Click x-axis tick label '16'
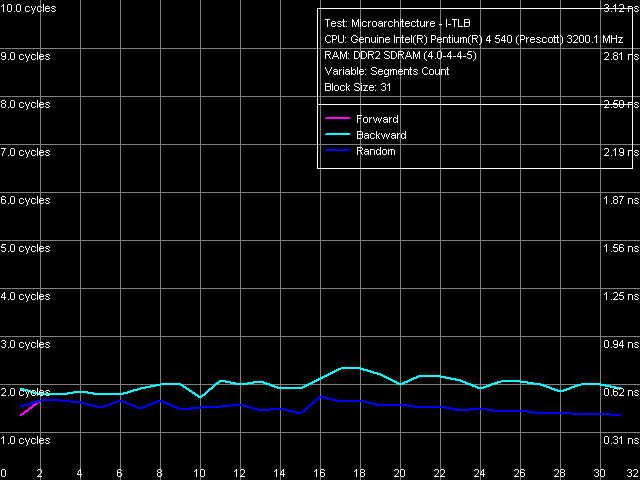This screenshot has width=640, height=480. click(319, 473)
